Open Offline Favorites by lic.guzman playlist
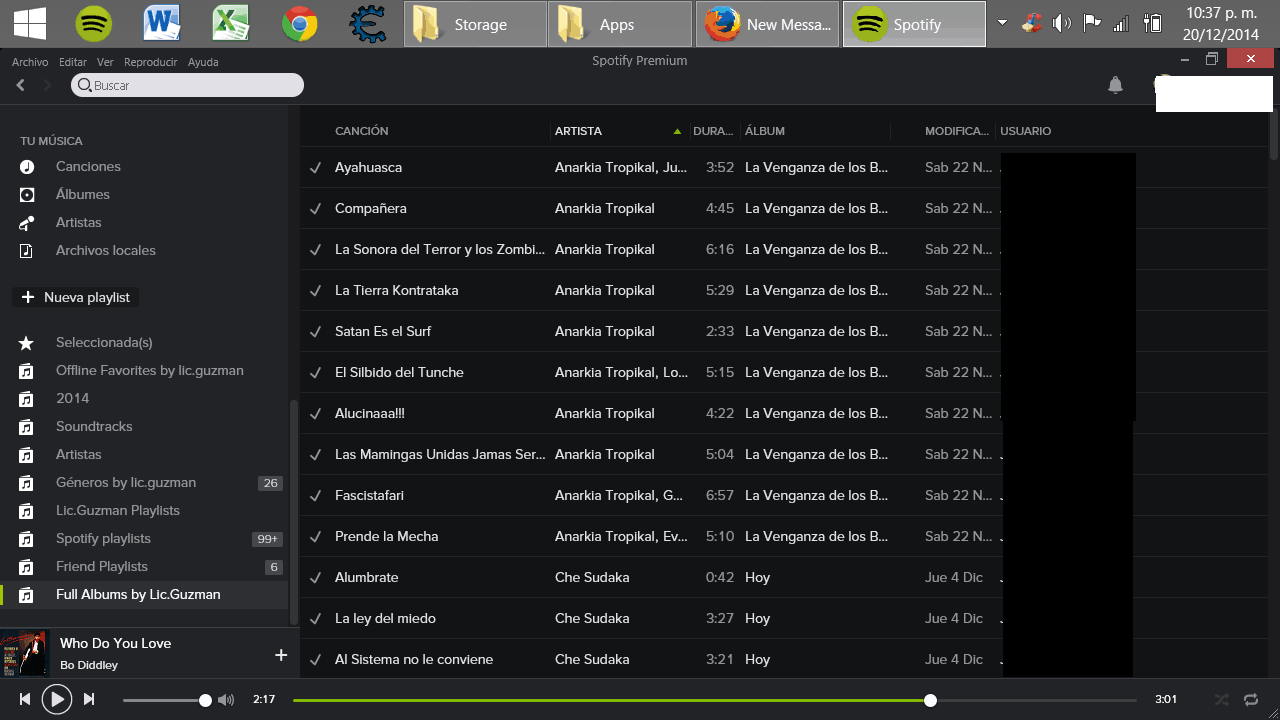The image size is (1280, 720). pyautogui.click(x=150, y=371)
